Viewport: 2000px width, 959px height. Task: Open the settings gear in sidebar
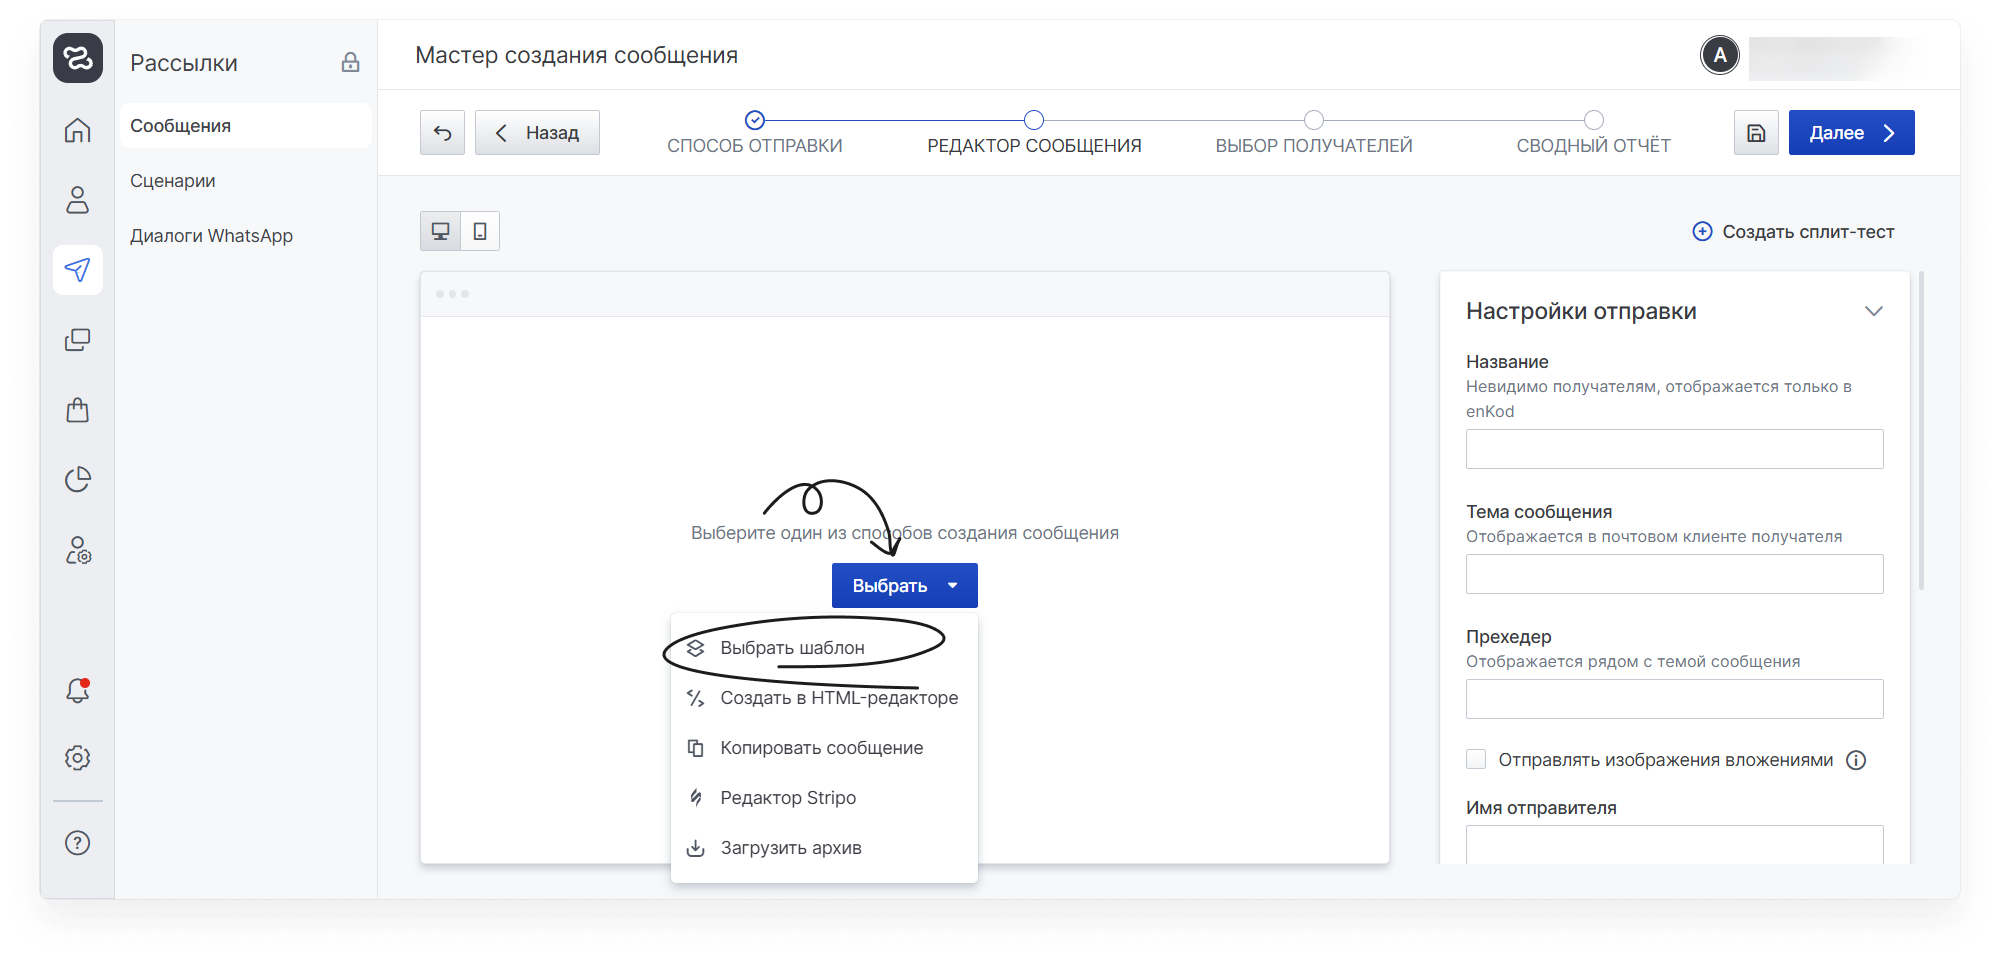click(78, 758)
